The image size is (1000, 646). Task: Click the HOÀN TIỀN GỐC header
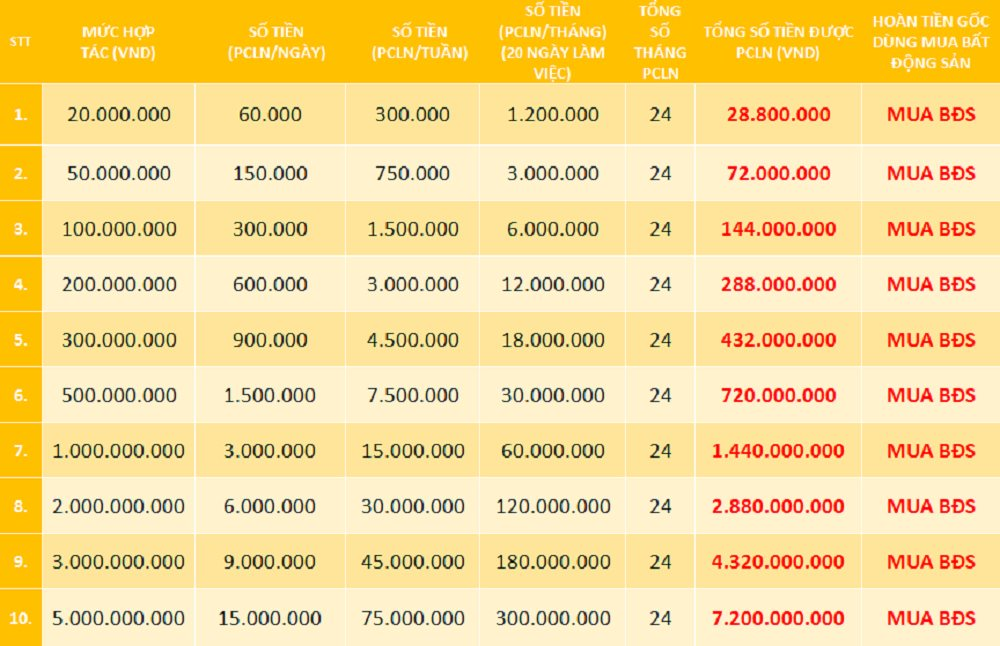[x=930, y=42]
